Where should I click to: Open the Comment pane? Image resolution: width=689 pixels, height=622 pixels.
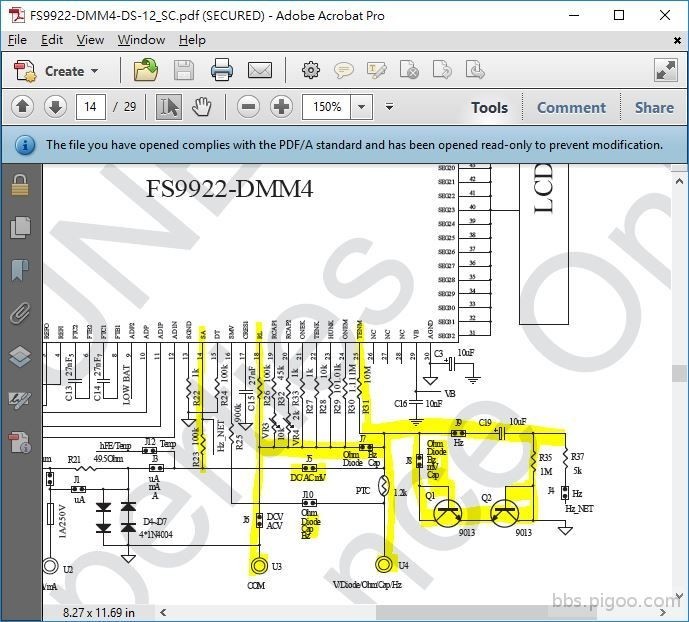click(571, 108)
